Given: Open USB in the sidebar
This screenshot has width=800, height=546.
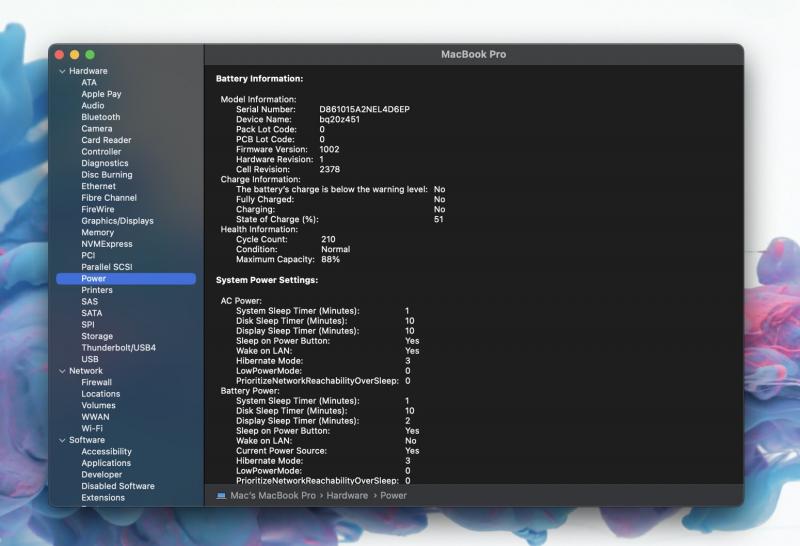Looking at the screenshot, I should (x=90, y=359).
